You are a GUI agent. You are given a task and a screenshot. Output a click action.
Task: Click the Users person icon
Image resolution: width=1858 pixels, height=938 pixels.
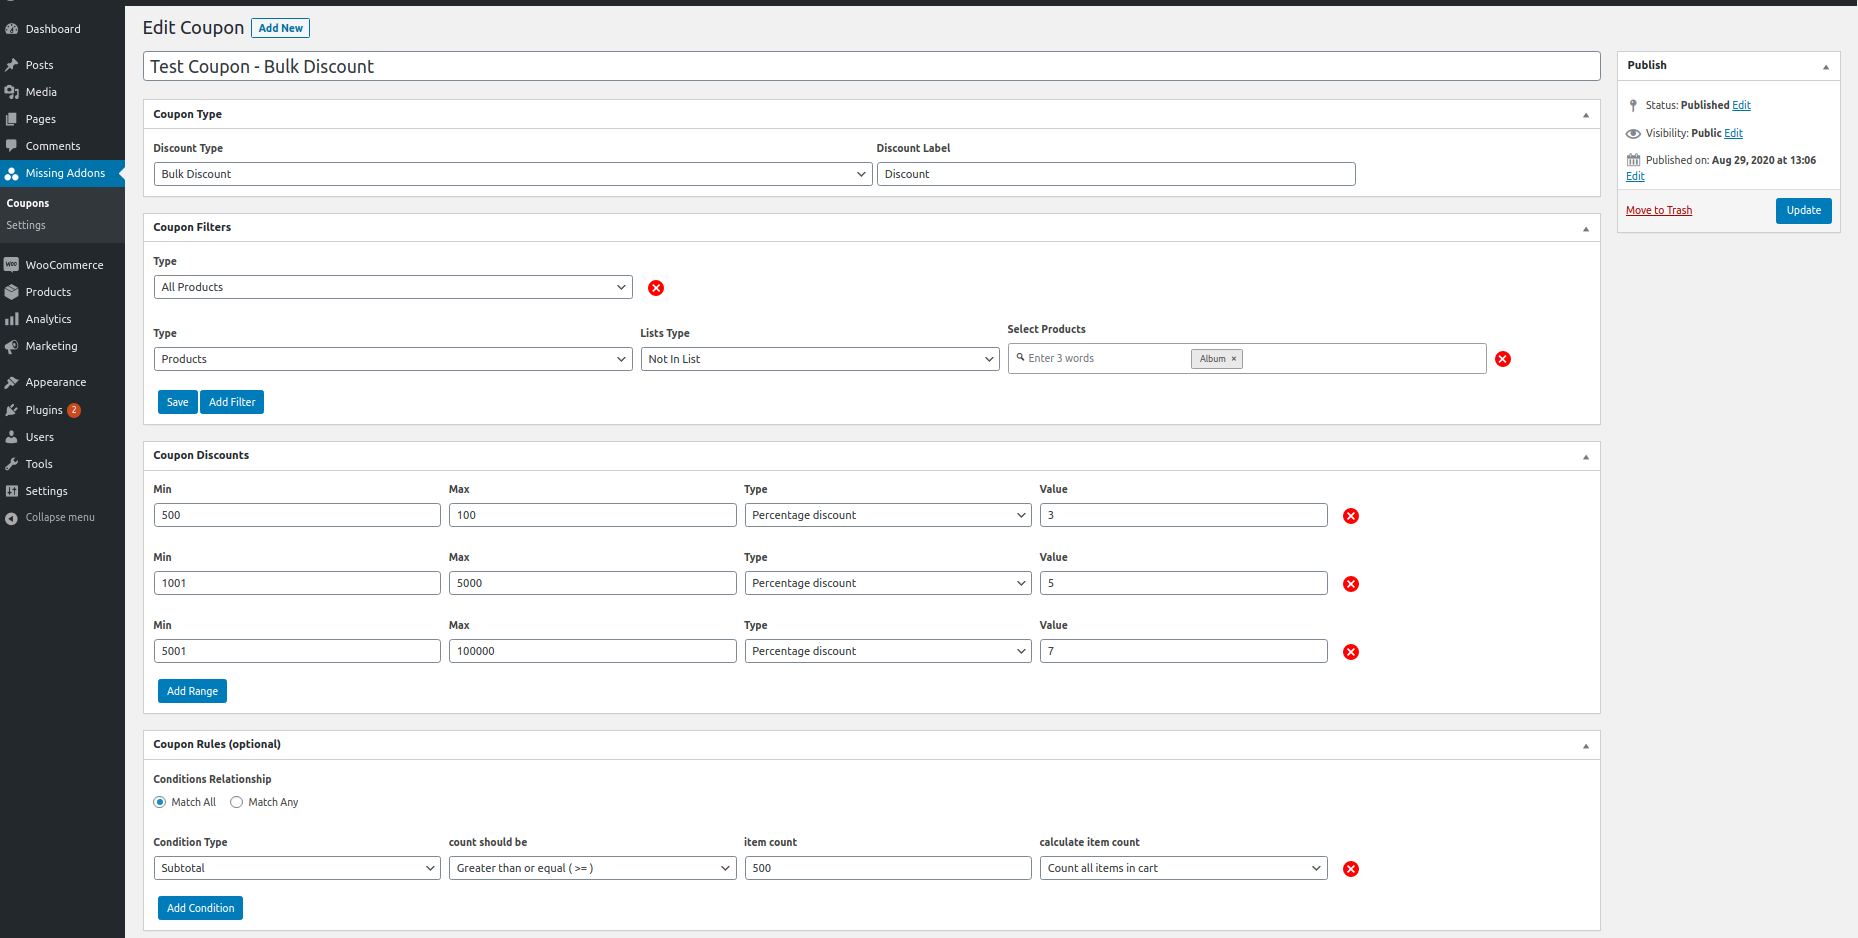tap(12, 437)
